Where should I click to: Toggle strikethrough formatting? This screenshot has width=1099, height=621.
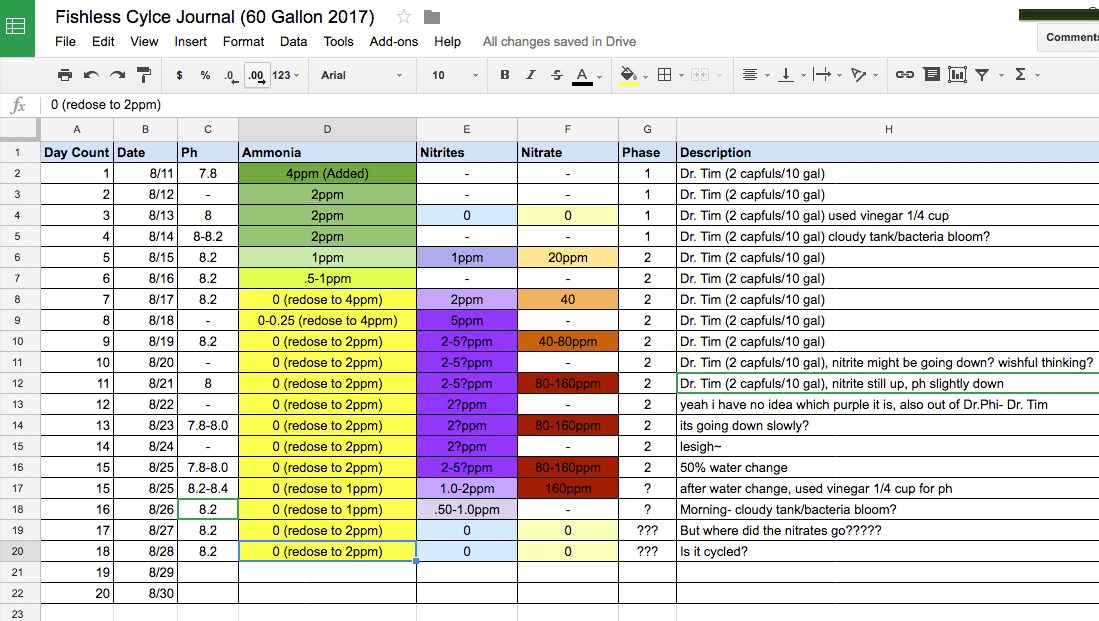click(x=556, y=75)
